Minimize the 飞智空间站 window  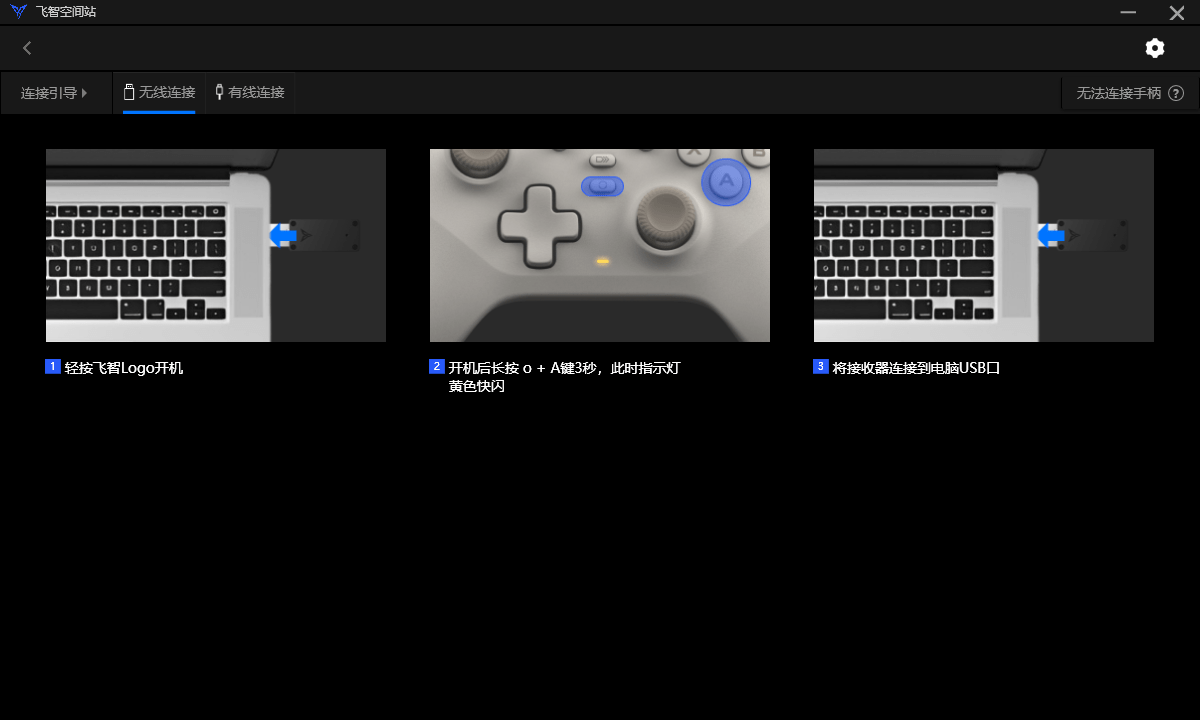[1128, 12]
